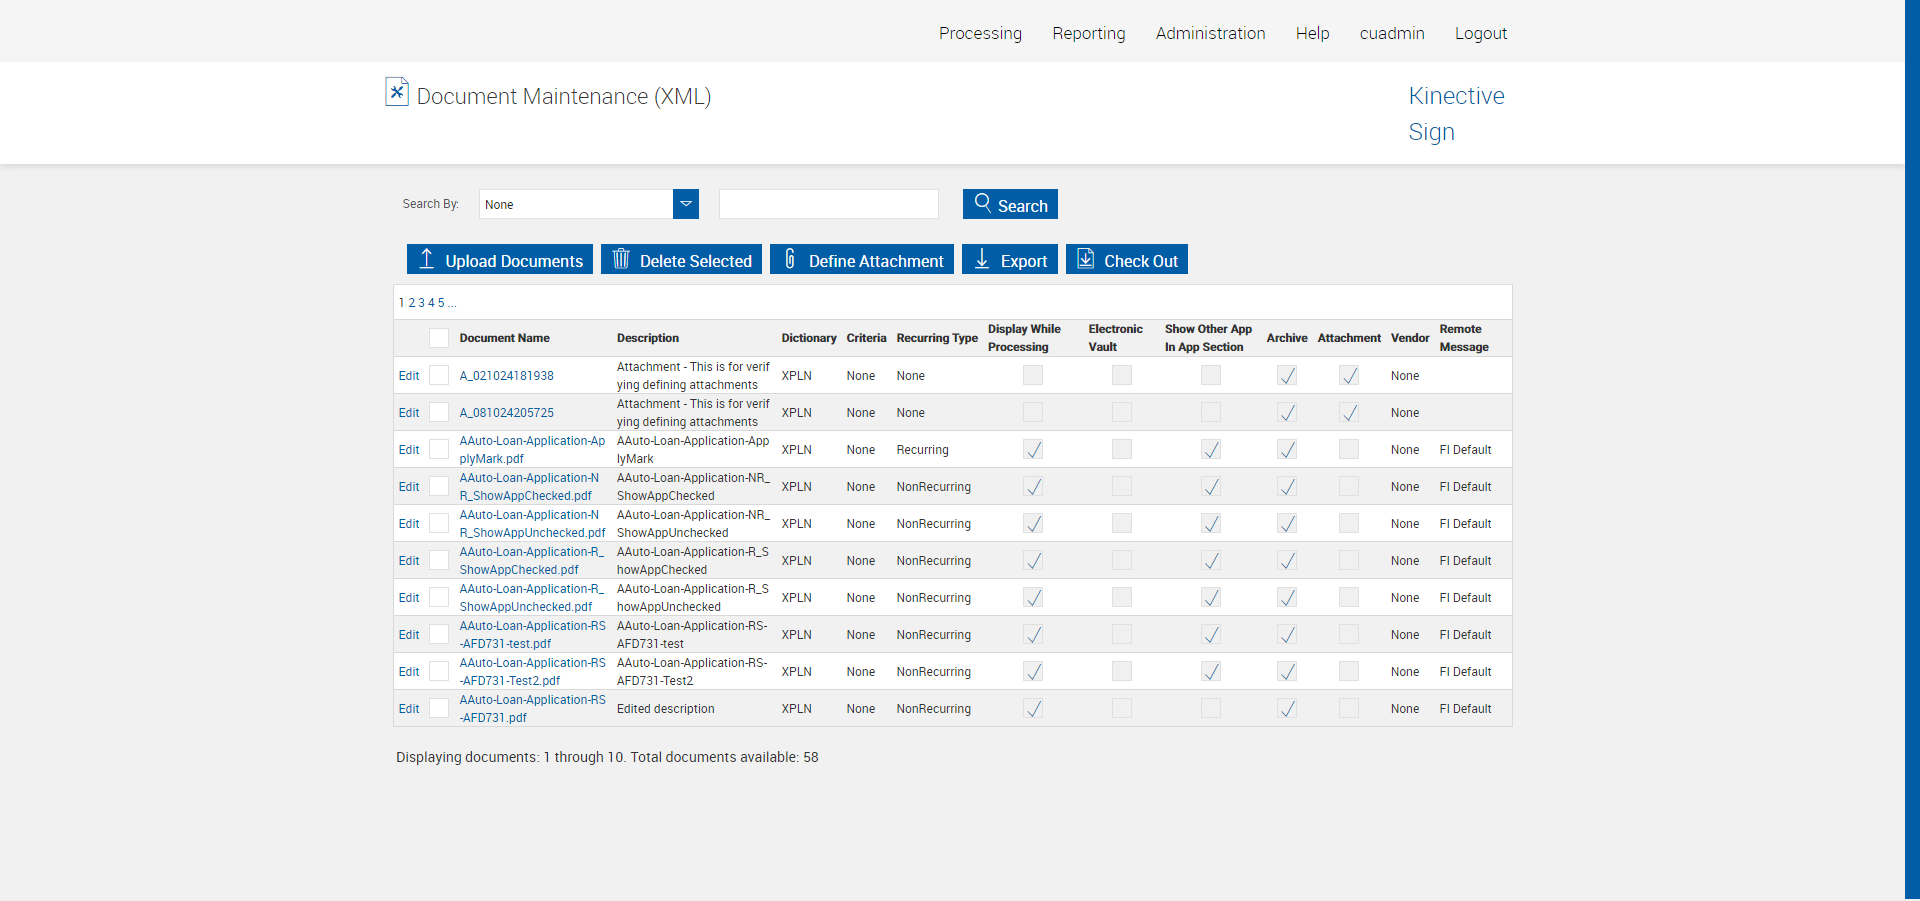This screenshot has height=901, width=1920.
Task: Go to page 3 of results
Action: (x=421, y=303)
